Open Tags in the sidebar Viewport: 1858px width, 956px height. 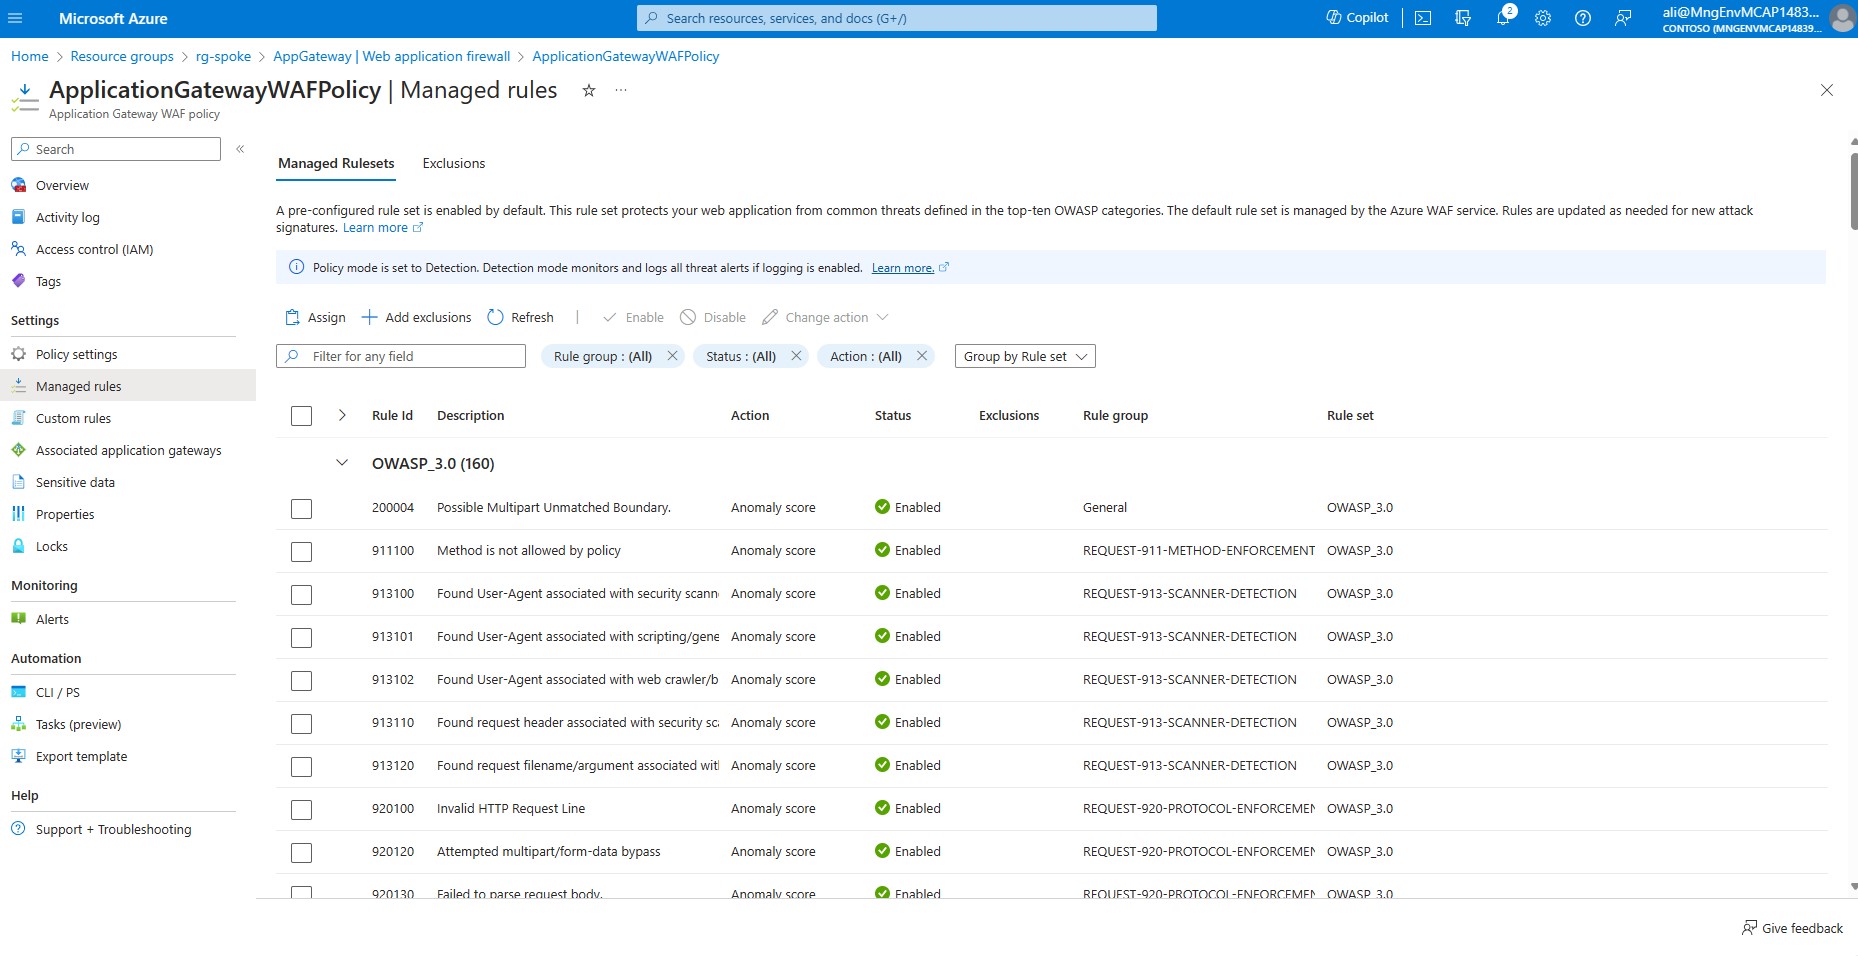pos(48,281)
